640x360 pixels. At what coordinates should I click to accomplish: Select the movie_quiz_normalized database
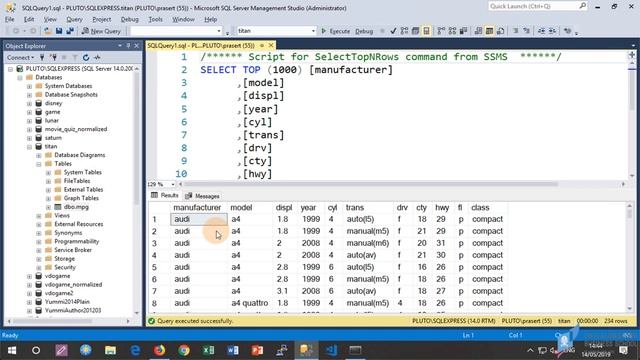76,129
